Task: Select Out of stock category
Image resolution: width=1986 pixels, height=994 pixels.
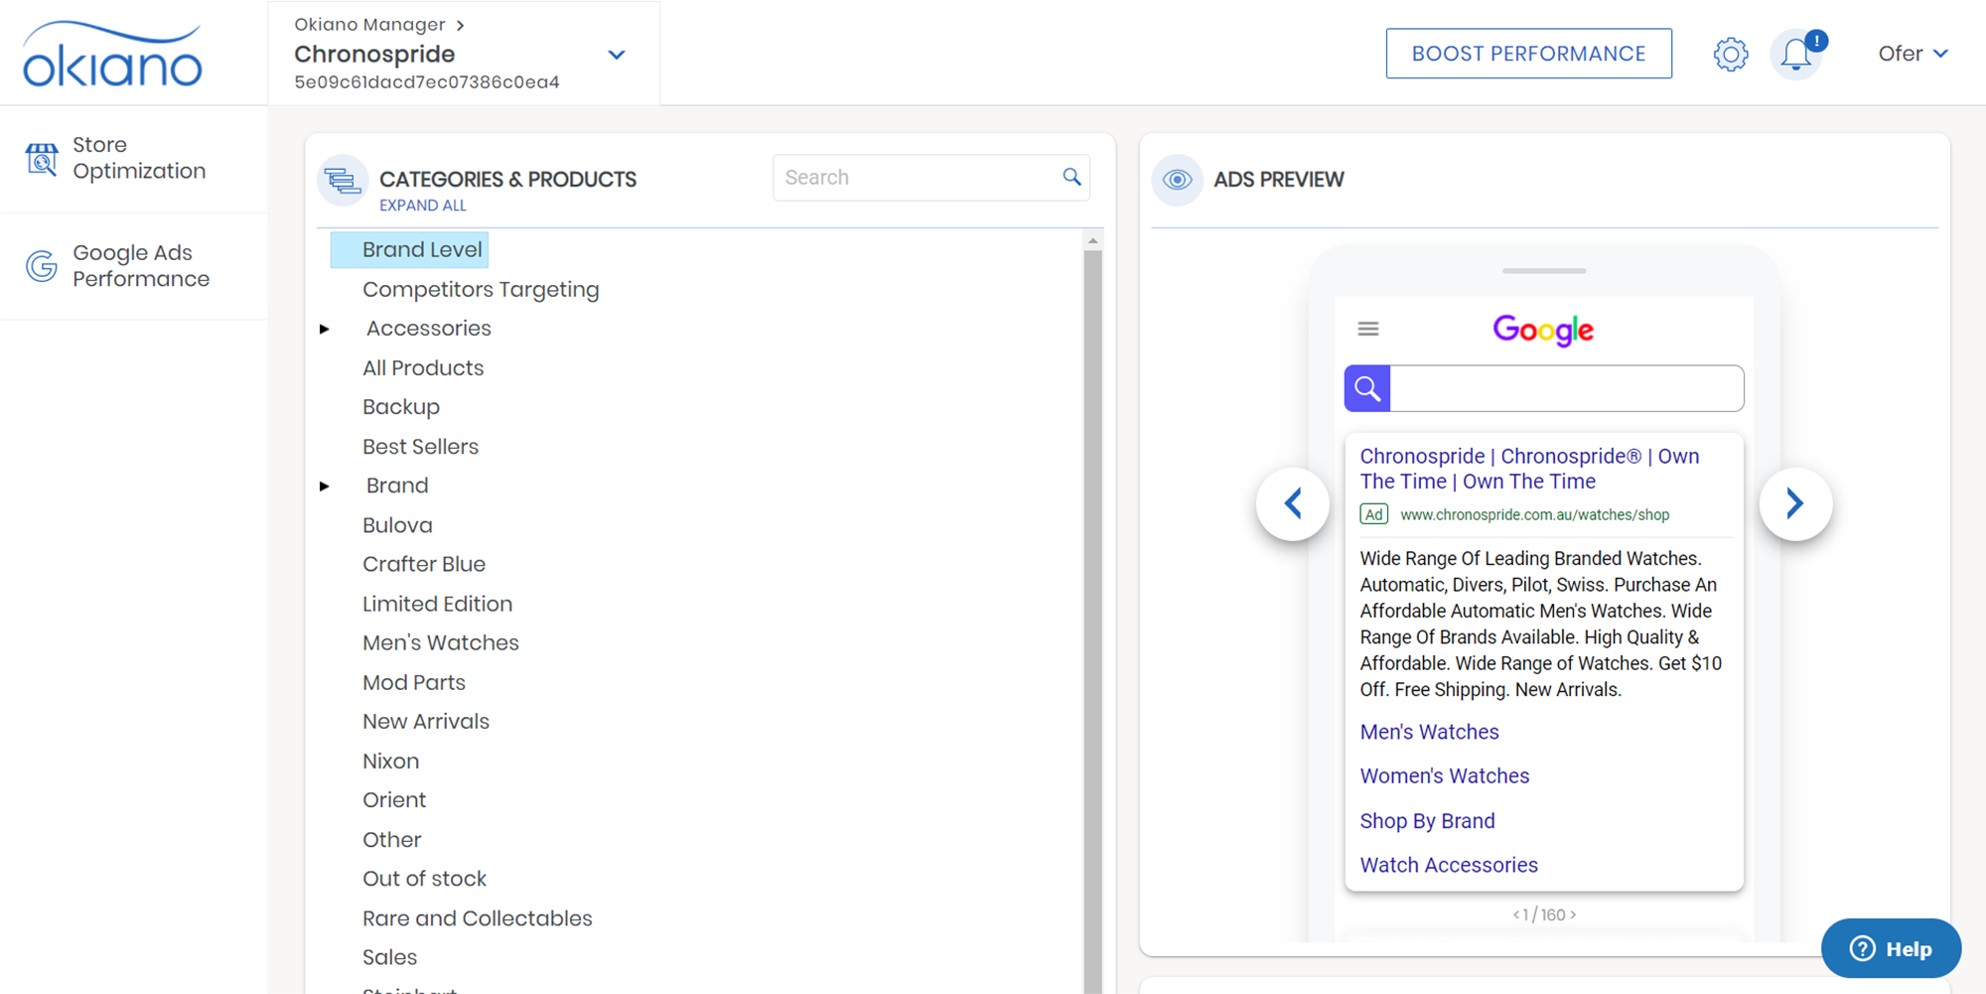Action: point(424,879)
